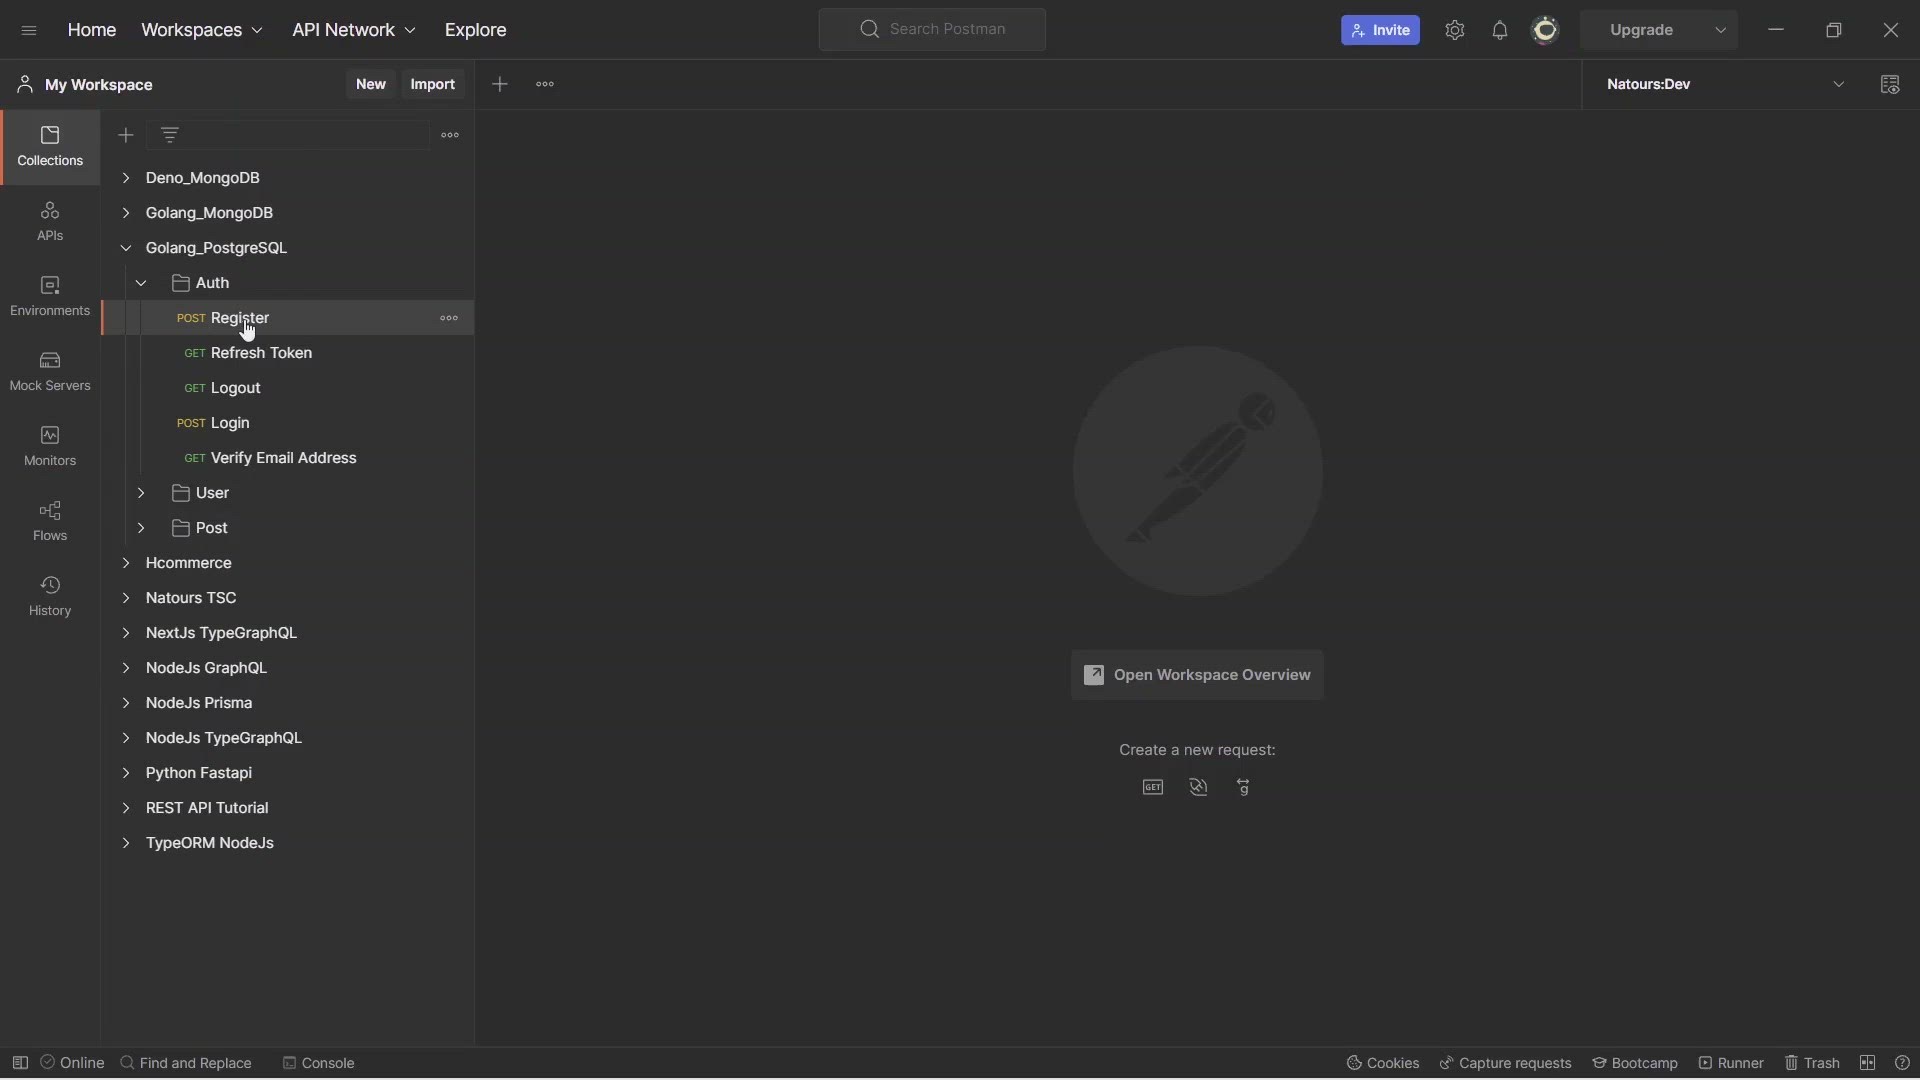Open the notifications bell icon
1920x1080 pixels.
(1500, 30)
